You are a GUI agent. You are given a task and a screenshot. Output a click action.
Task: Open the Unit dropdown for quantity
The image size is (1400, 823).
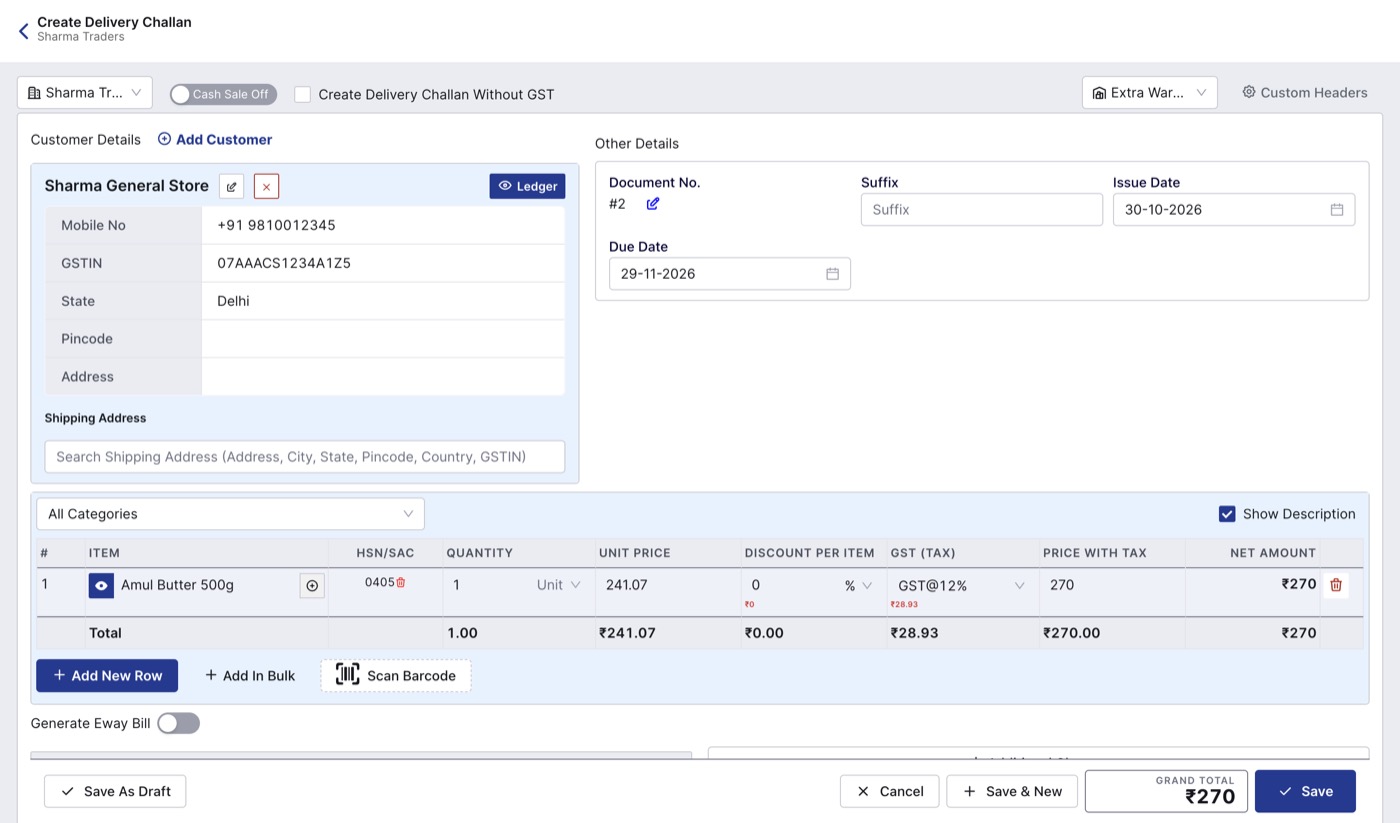coord(559,585)
